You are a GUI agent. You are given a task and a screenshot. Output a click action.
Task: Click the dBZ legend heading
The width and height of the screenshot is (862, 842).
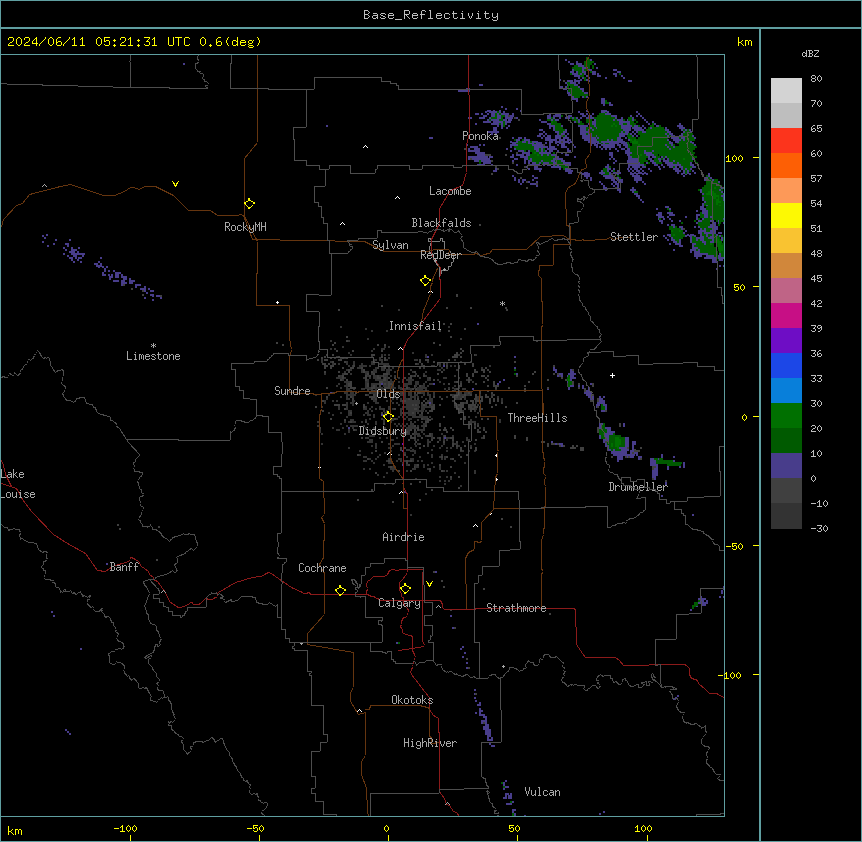click(x=810, y=53)
